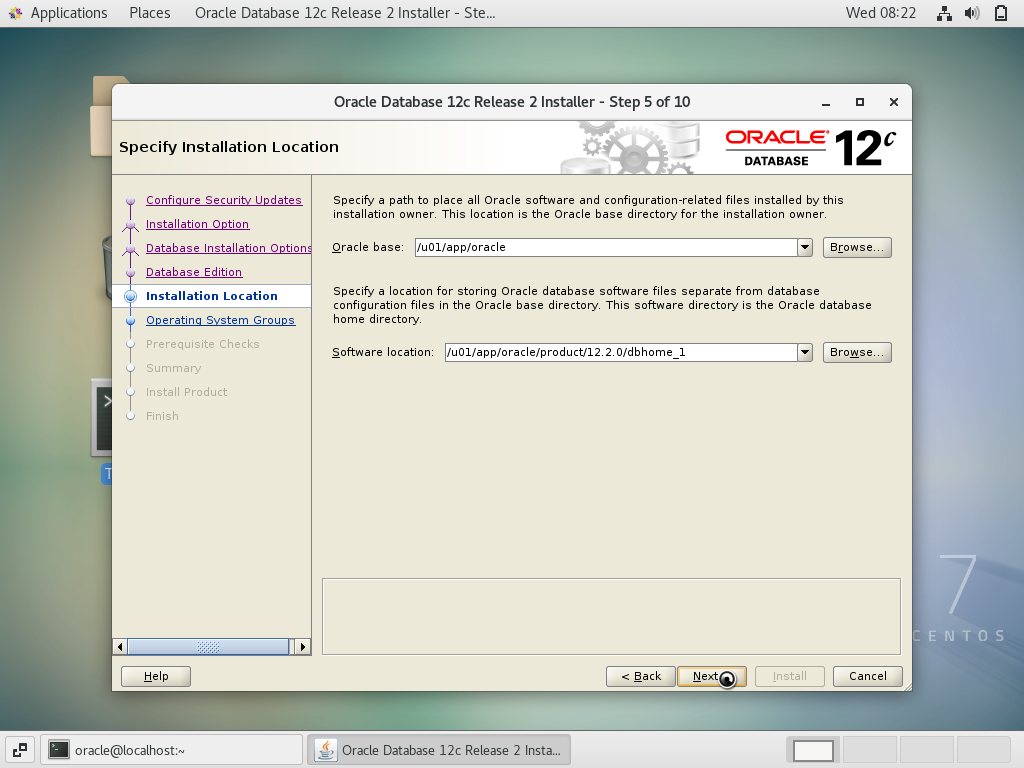Click the battery icon in top bar
Image resolution: width=1024 pixels, height=768 pixels.
(1000, 13)
